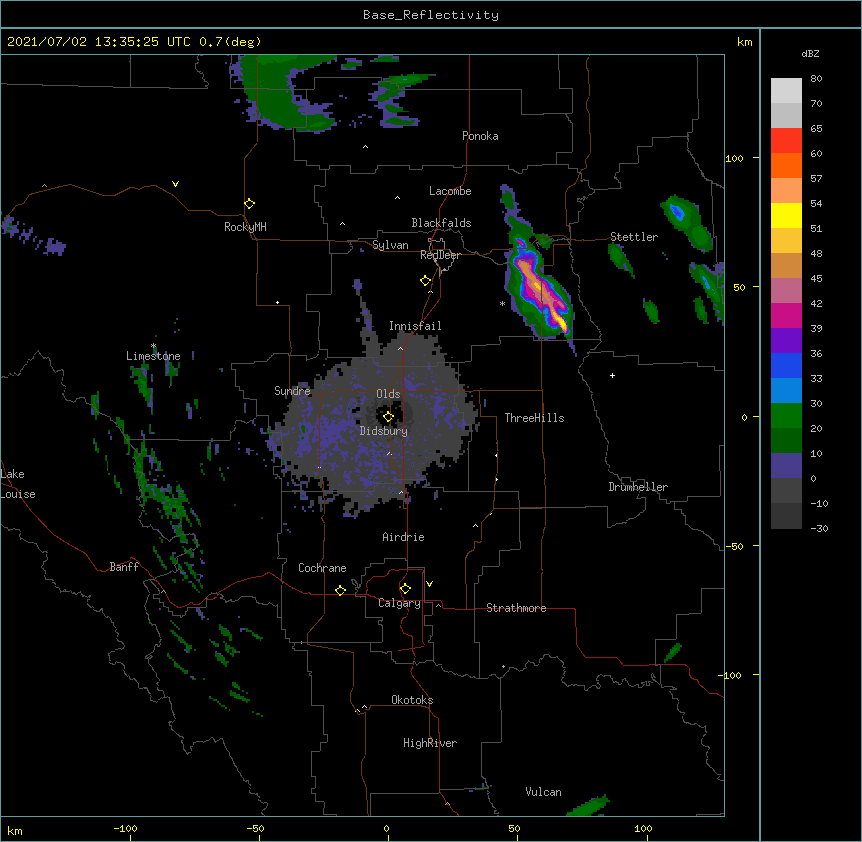862x842 pixels.
Task: Click the Limestone label
Action: click(153, 356)
